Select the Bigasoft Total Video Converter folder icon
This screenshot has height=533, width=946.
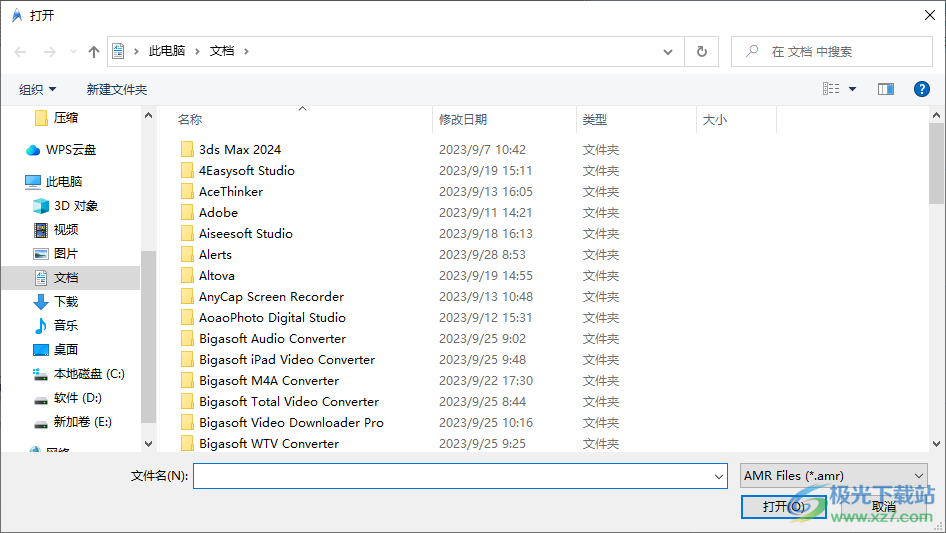(187, 401)
